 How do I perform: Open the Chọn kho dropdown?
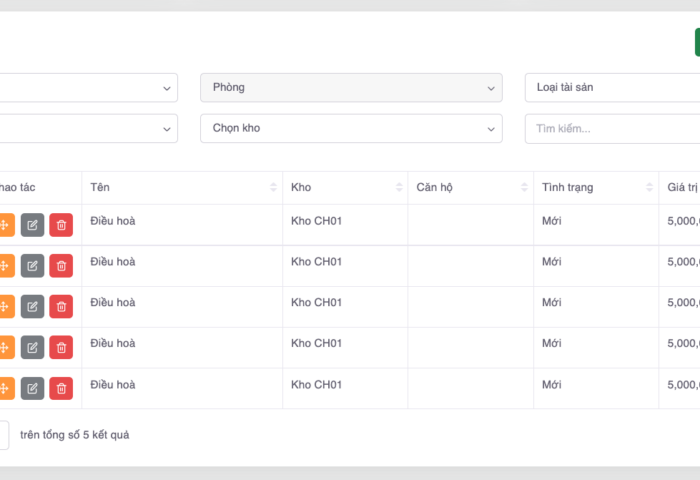pyautogui.click(x=351, y=128)
